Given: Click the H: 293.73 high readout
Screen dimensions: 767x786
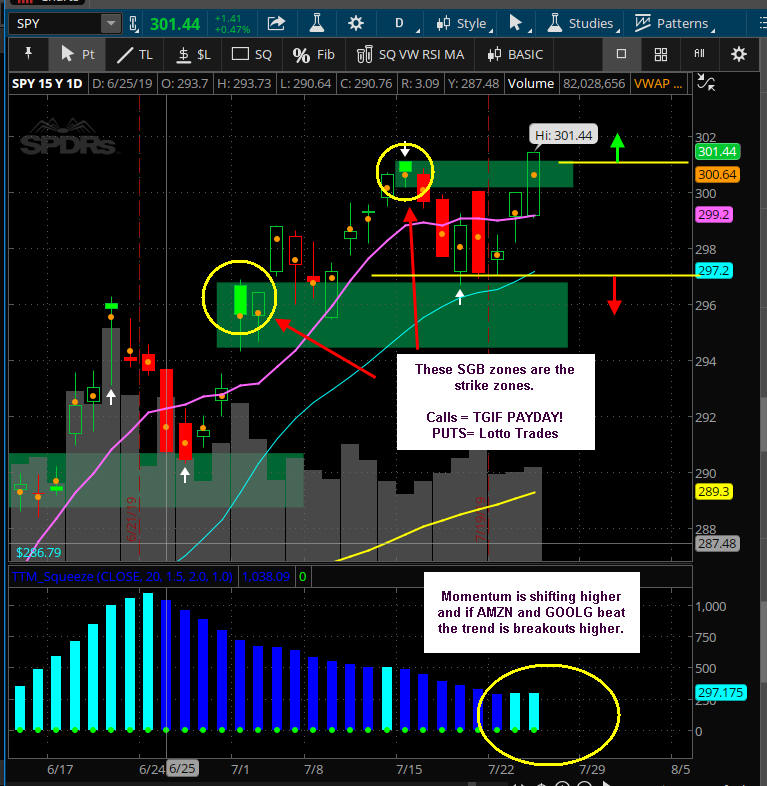Looking at the screenshot, I should coord(244,83).
